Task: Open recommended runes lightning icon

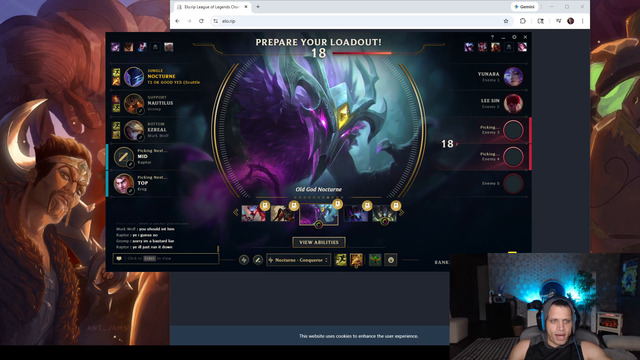Action: (244, 260)
